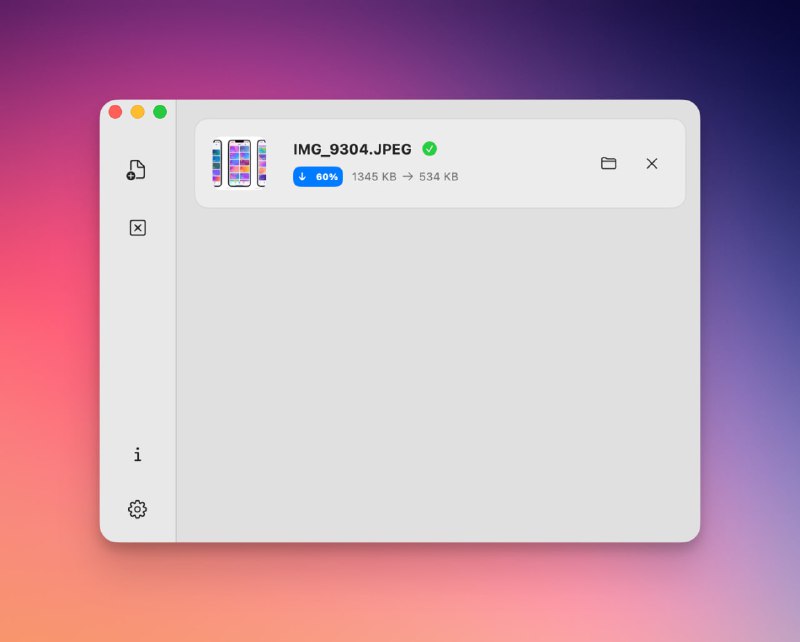Click the blue 60% savings badge
The image size is (800, 642).
317,176
